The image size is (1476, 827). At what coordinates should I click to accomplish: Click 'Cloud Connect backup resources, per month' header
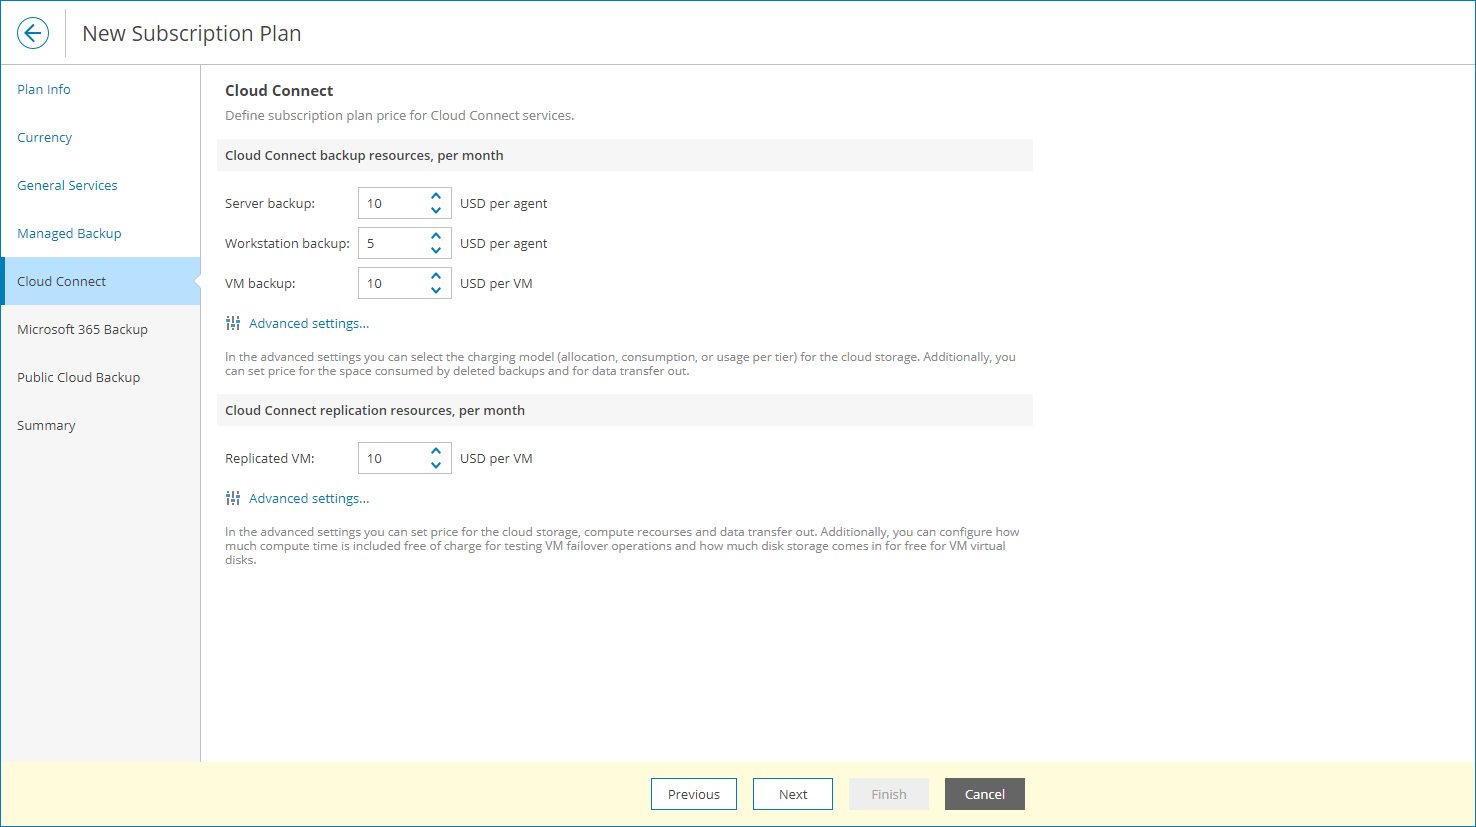pos(364,155)
